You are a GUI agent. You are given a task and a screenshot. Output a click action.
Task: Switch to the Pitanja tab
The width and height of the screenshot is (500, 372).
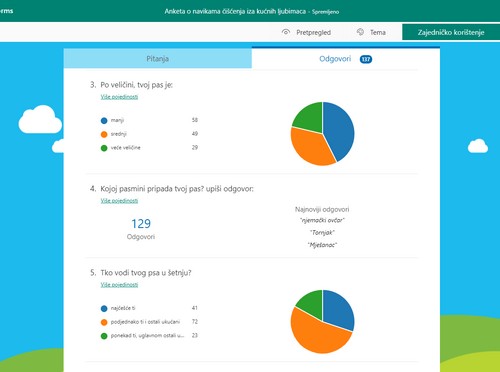(158, 59)
